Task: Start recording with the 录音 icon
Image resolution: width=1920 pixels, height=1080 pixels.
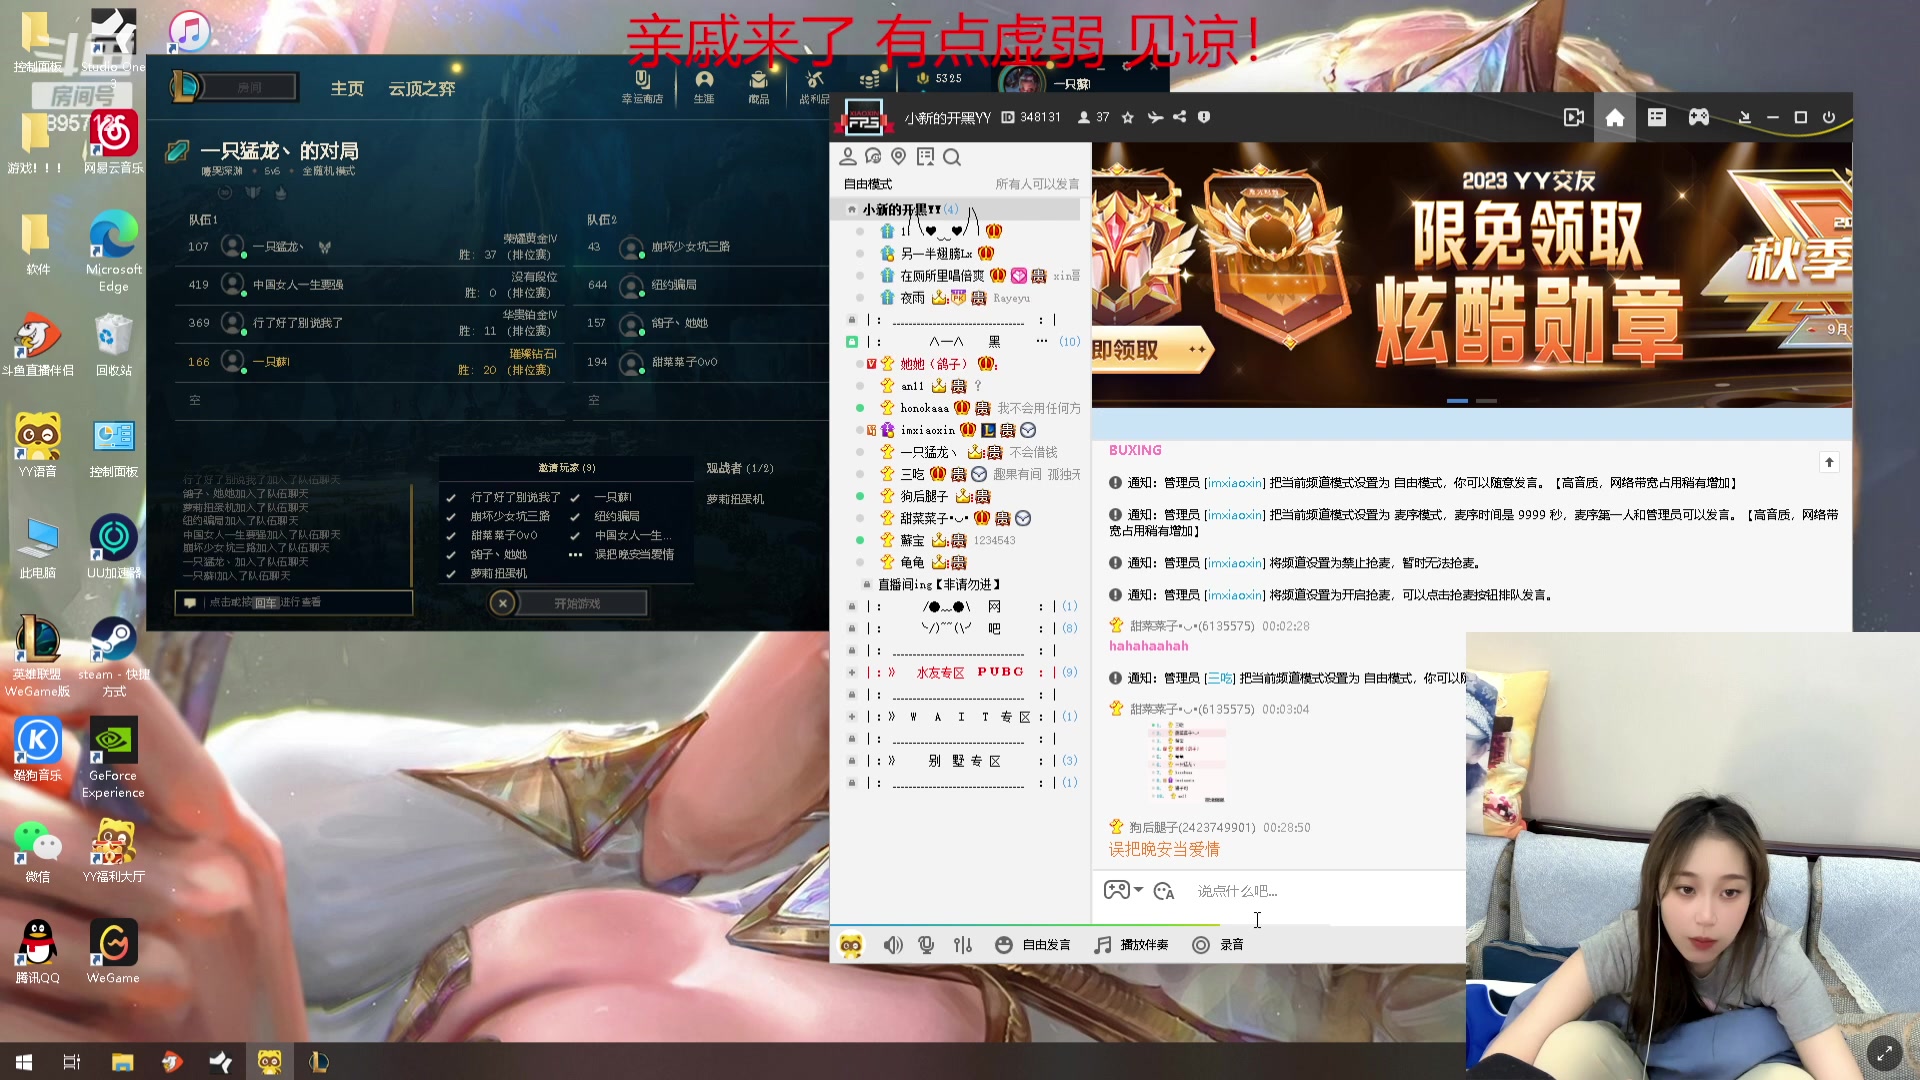Action: [1200, 944]
